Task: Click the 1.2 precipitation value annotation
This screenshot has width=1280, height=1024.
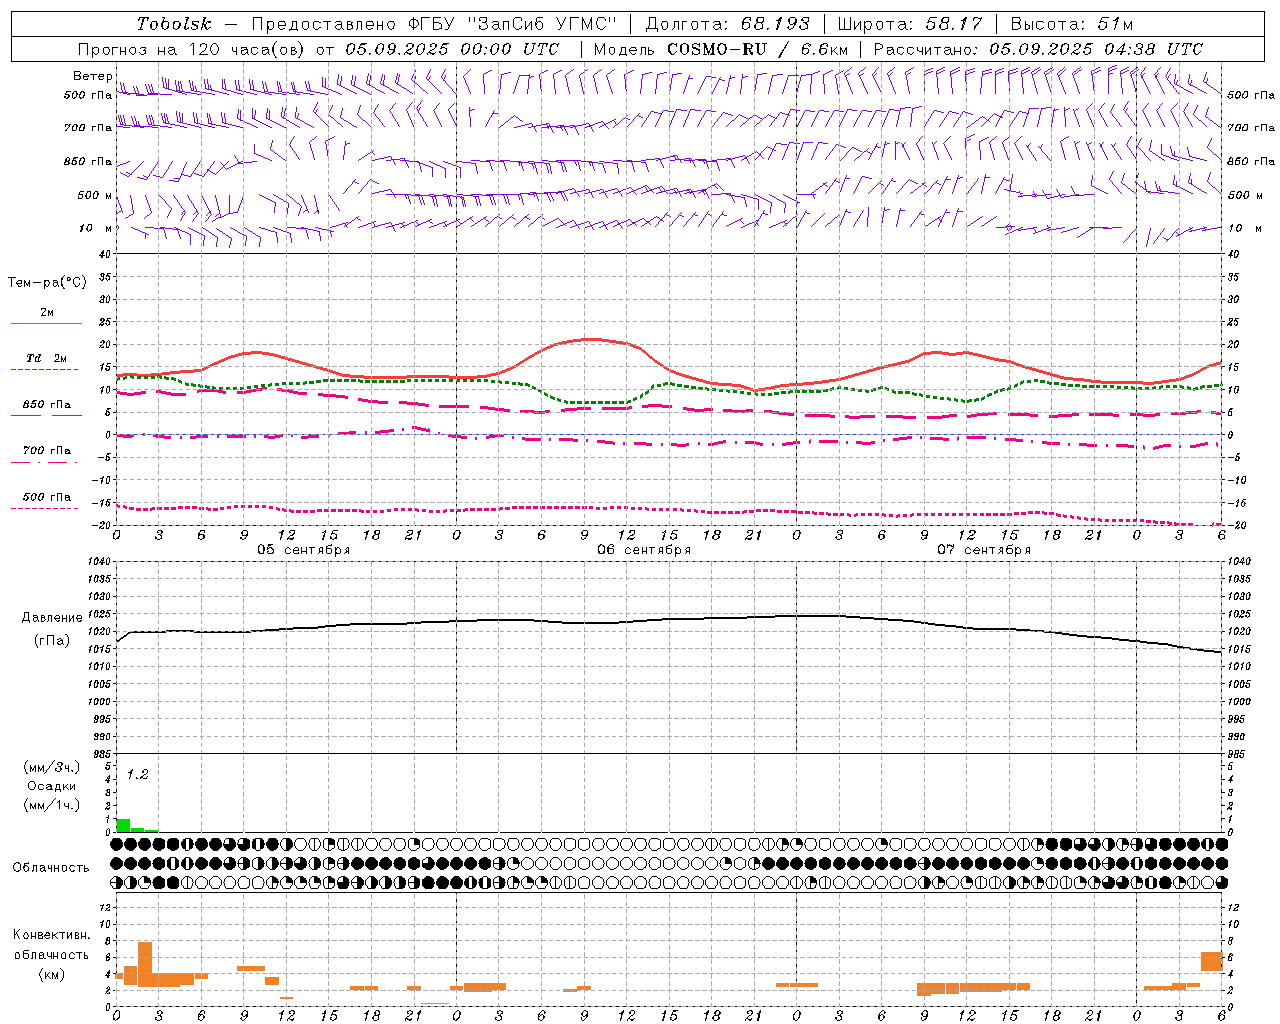Action: 137,775
